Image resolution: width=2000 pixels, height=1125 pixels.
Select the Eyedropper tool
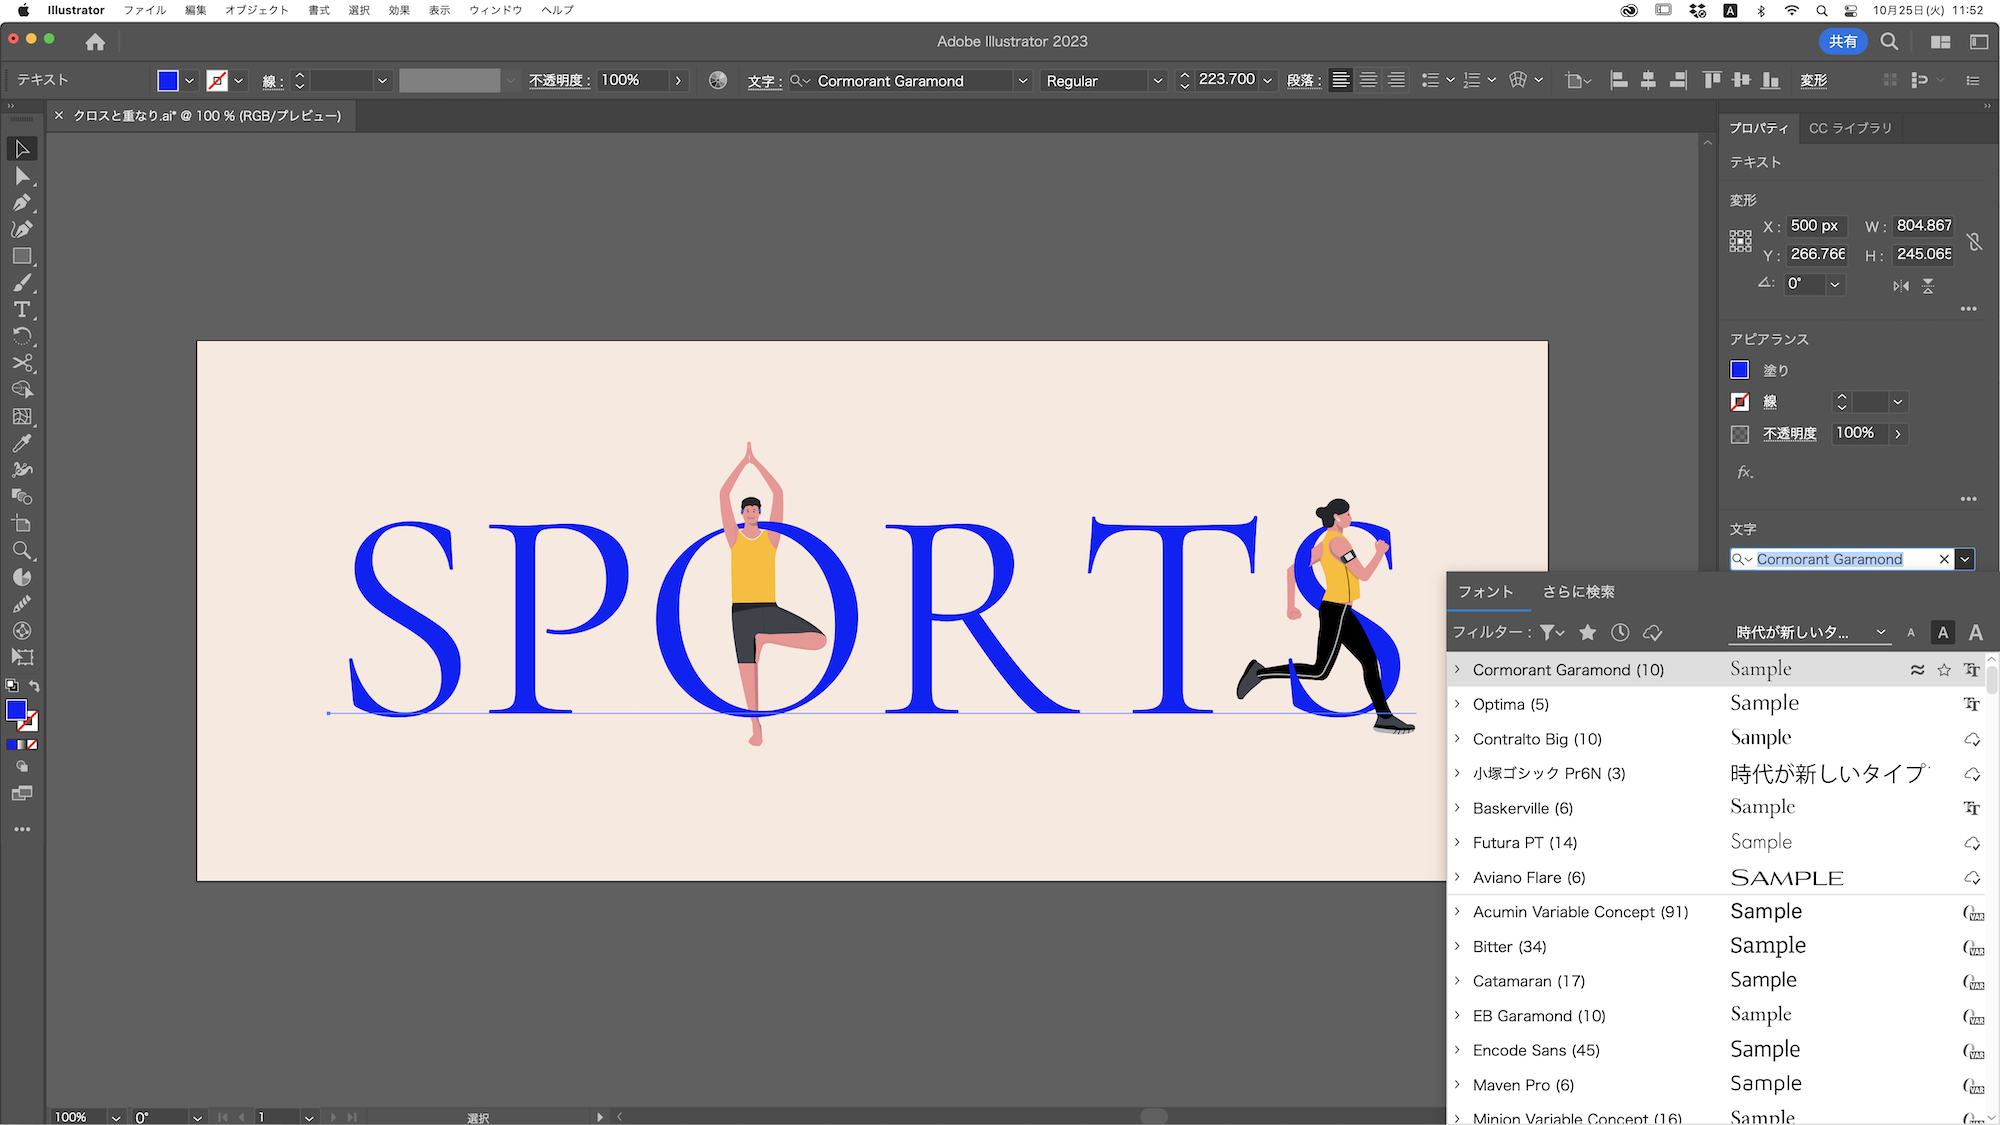coord(22,443)
